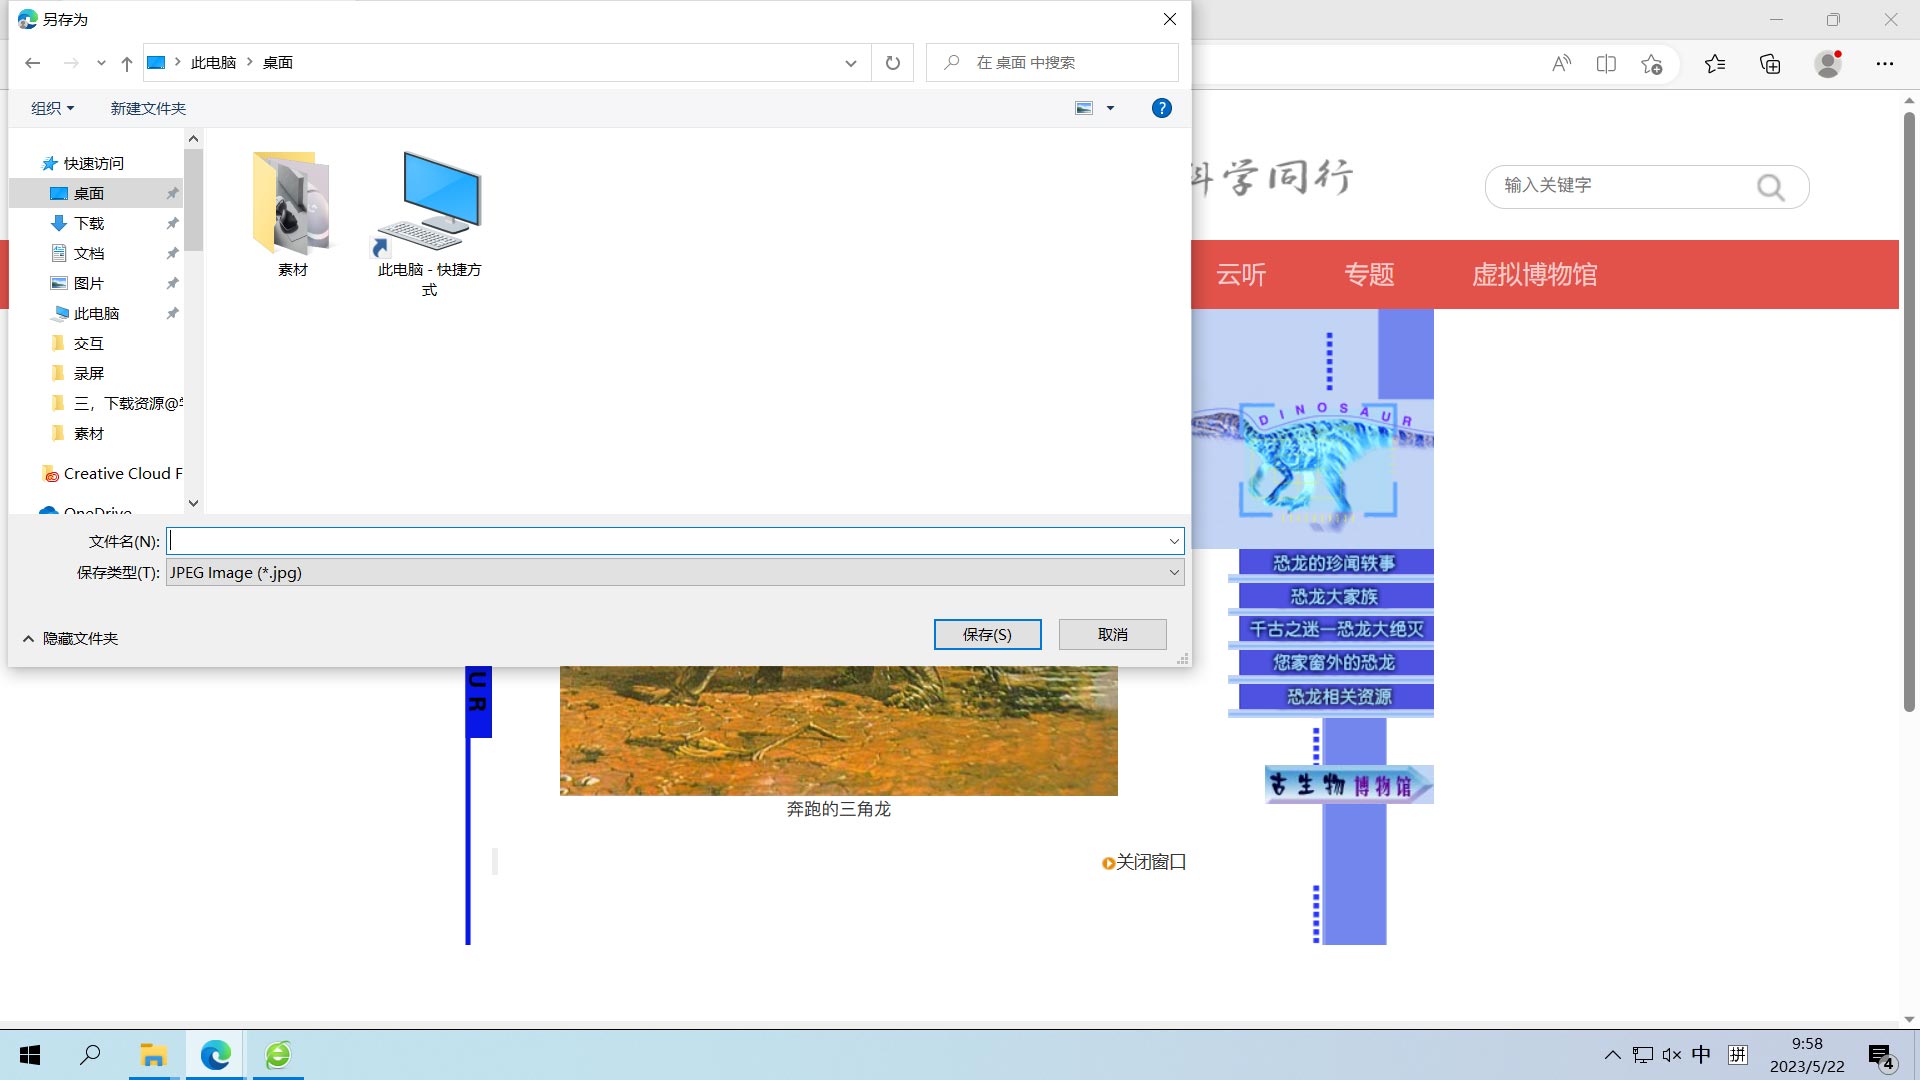Expand the 保存类型 JPEG dropdown
This screenshot has width=1920, height=1080.
[x=1174, y=572]
